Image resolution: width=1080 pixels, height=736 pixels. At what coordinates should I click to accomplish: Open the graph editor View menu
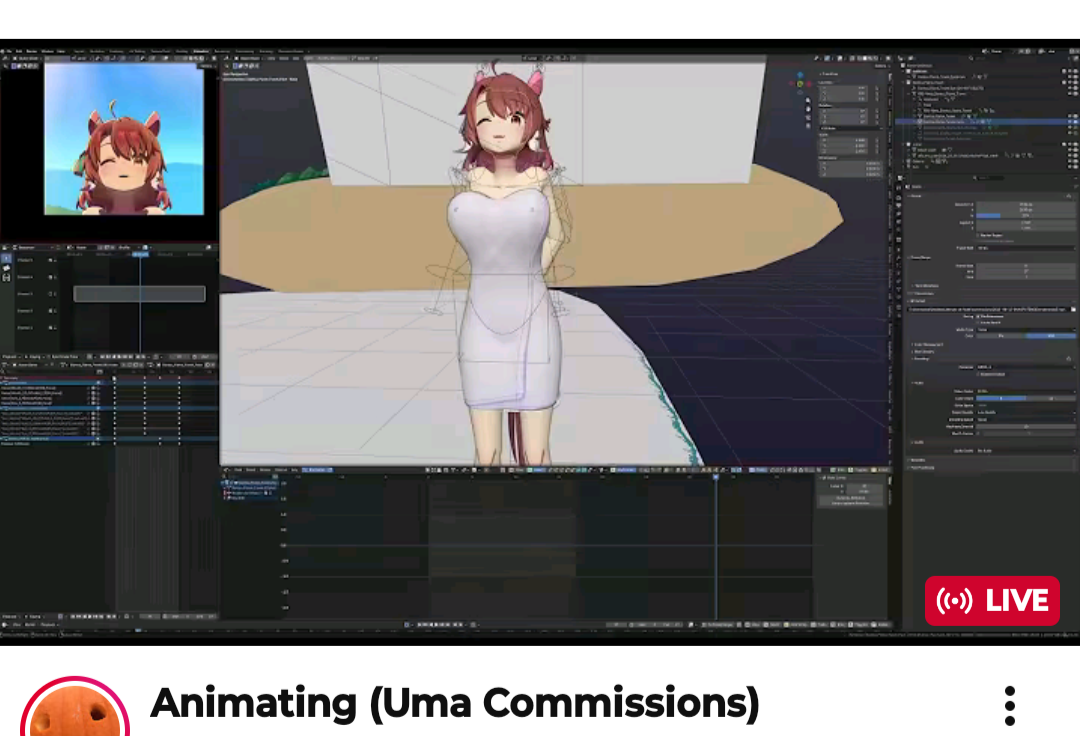pyautogui.click(x=238, y=470)
